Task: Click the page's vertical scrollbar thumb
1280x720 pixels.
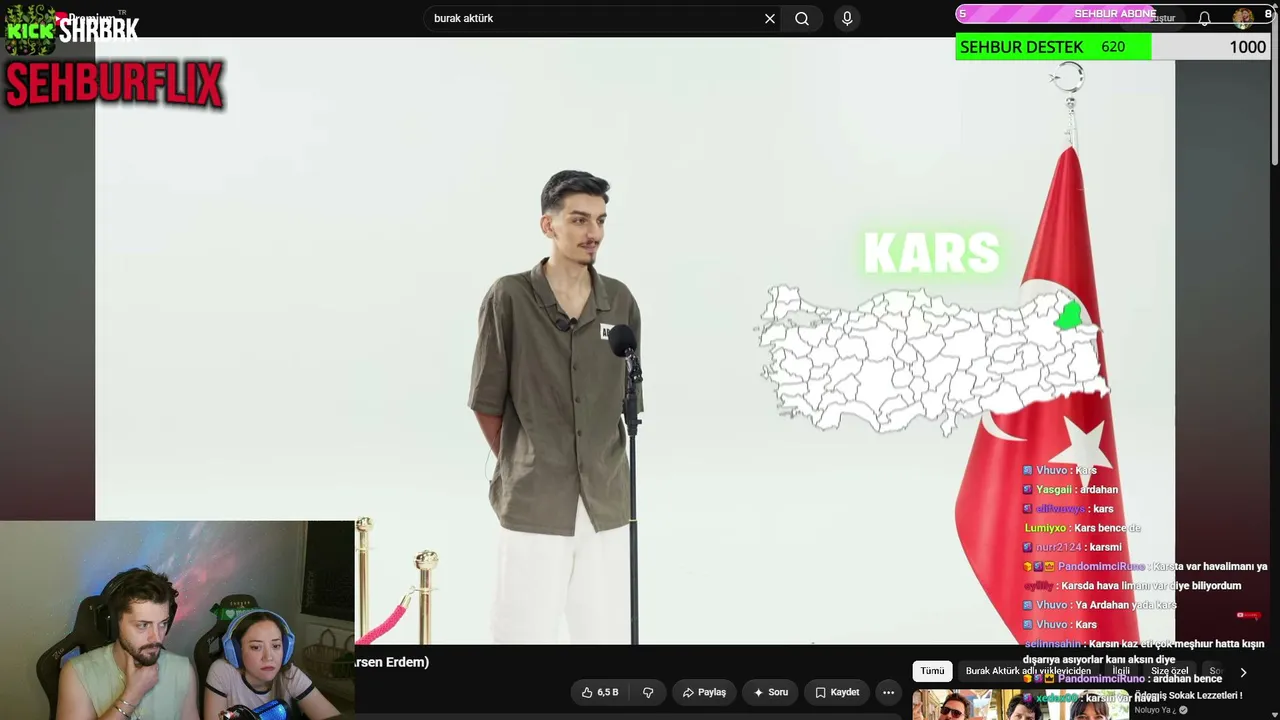Action: pyautogui.click(x=1275, y=90)
